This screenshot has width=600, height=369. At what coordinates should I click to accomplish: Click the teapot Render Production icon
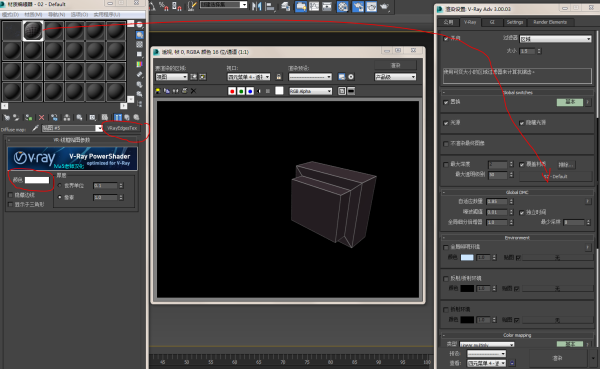coord(384,7)
